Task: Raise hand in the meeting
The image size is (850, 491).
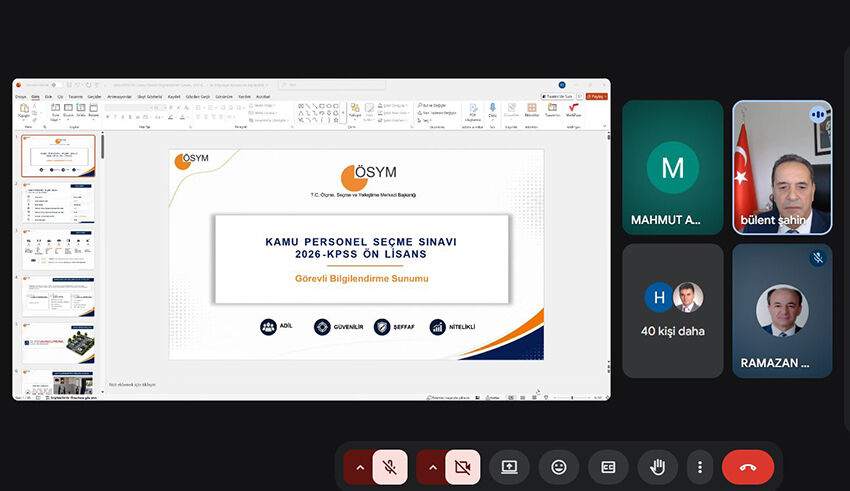Action: pos(658,467)
